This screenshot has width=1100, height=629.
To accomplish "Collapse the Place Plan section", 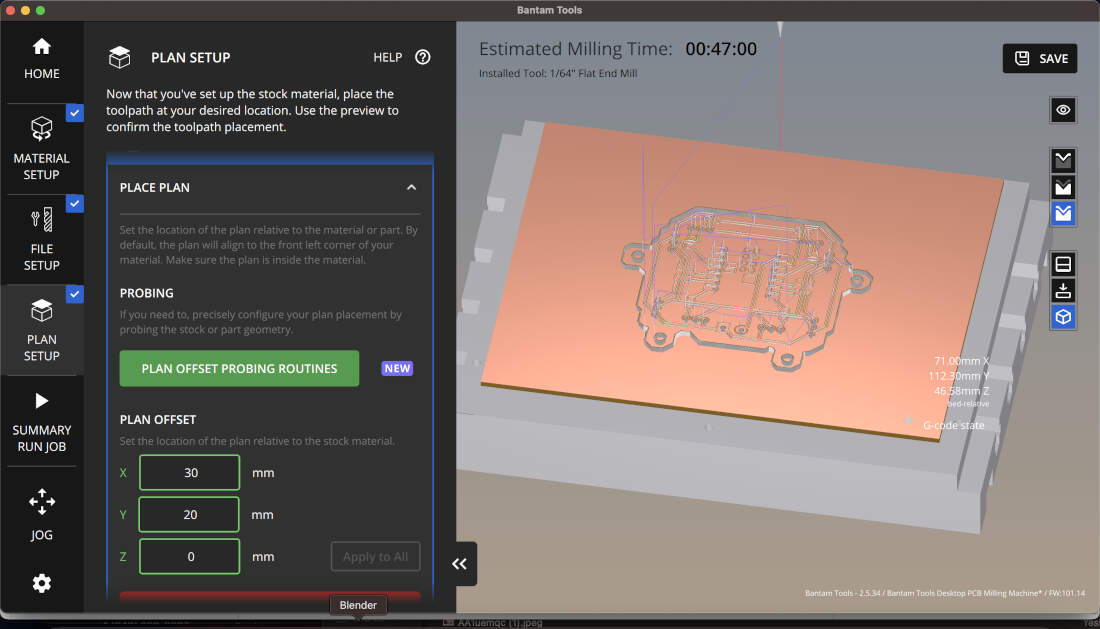I will point(411,187).
